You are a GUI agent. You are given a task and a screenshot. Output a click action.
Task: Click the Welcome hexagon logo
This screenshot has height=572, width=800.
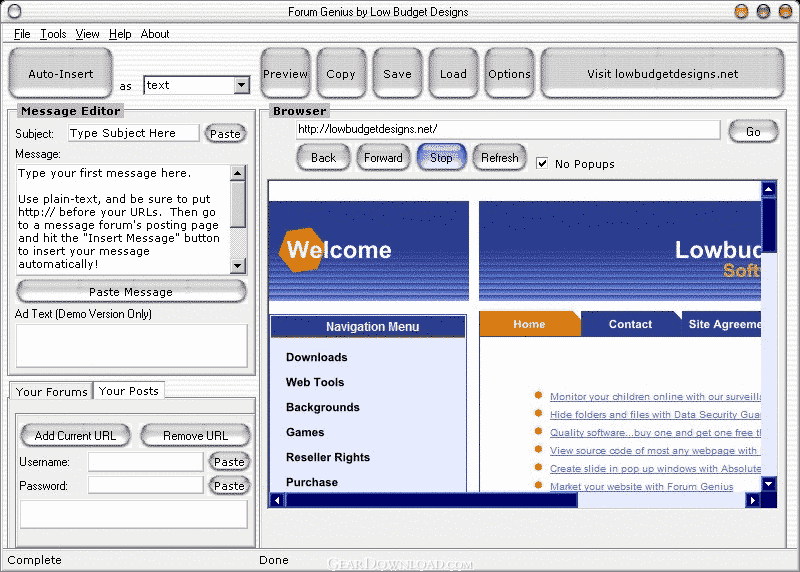[301, 250]
